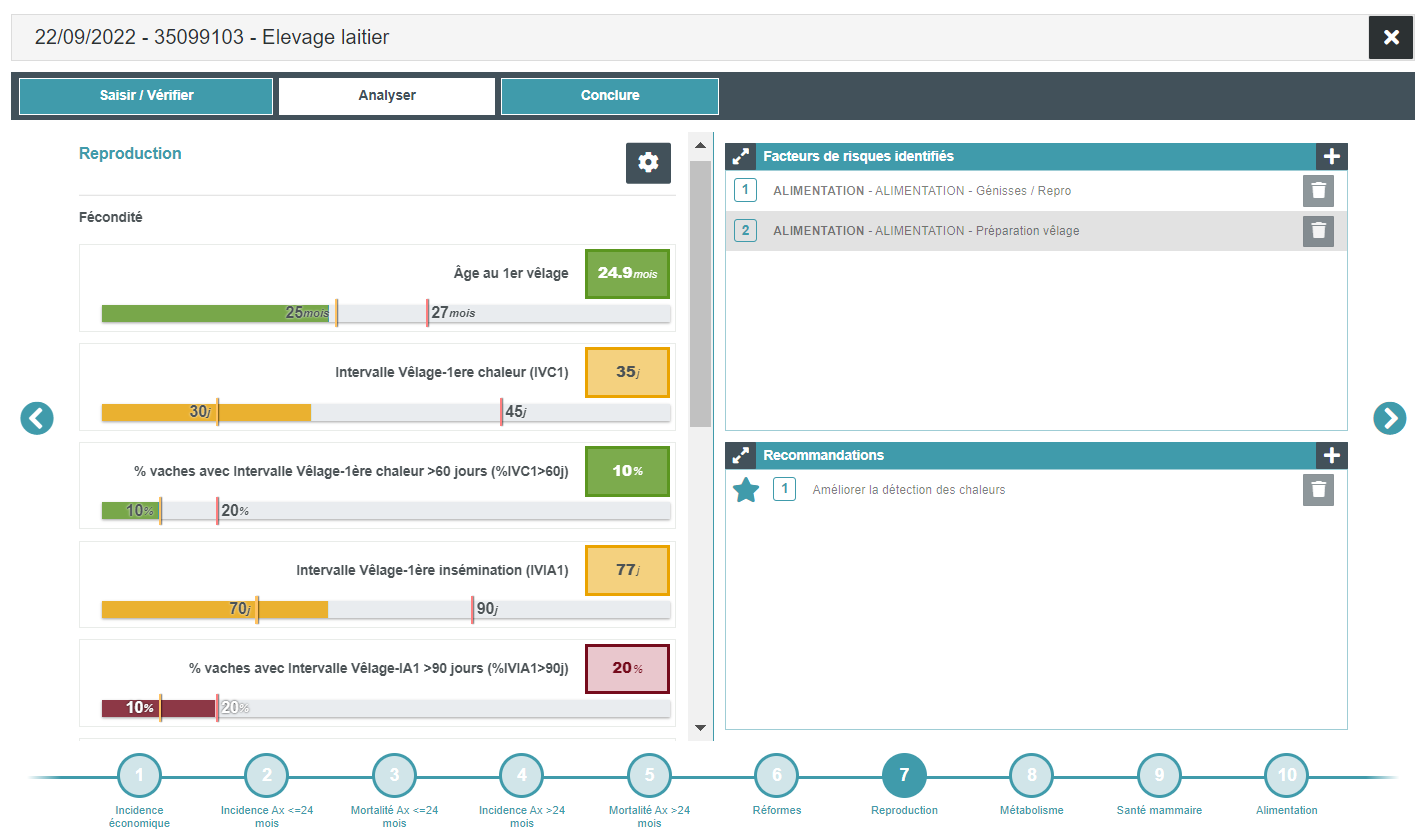Image resolution: width=1419 pixels, height=835 pixels.
Task: Switch to the Conclure tab
Action: [x=609, y=96]
